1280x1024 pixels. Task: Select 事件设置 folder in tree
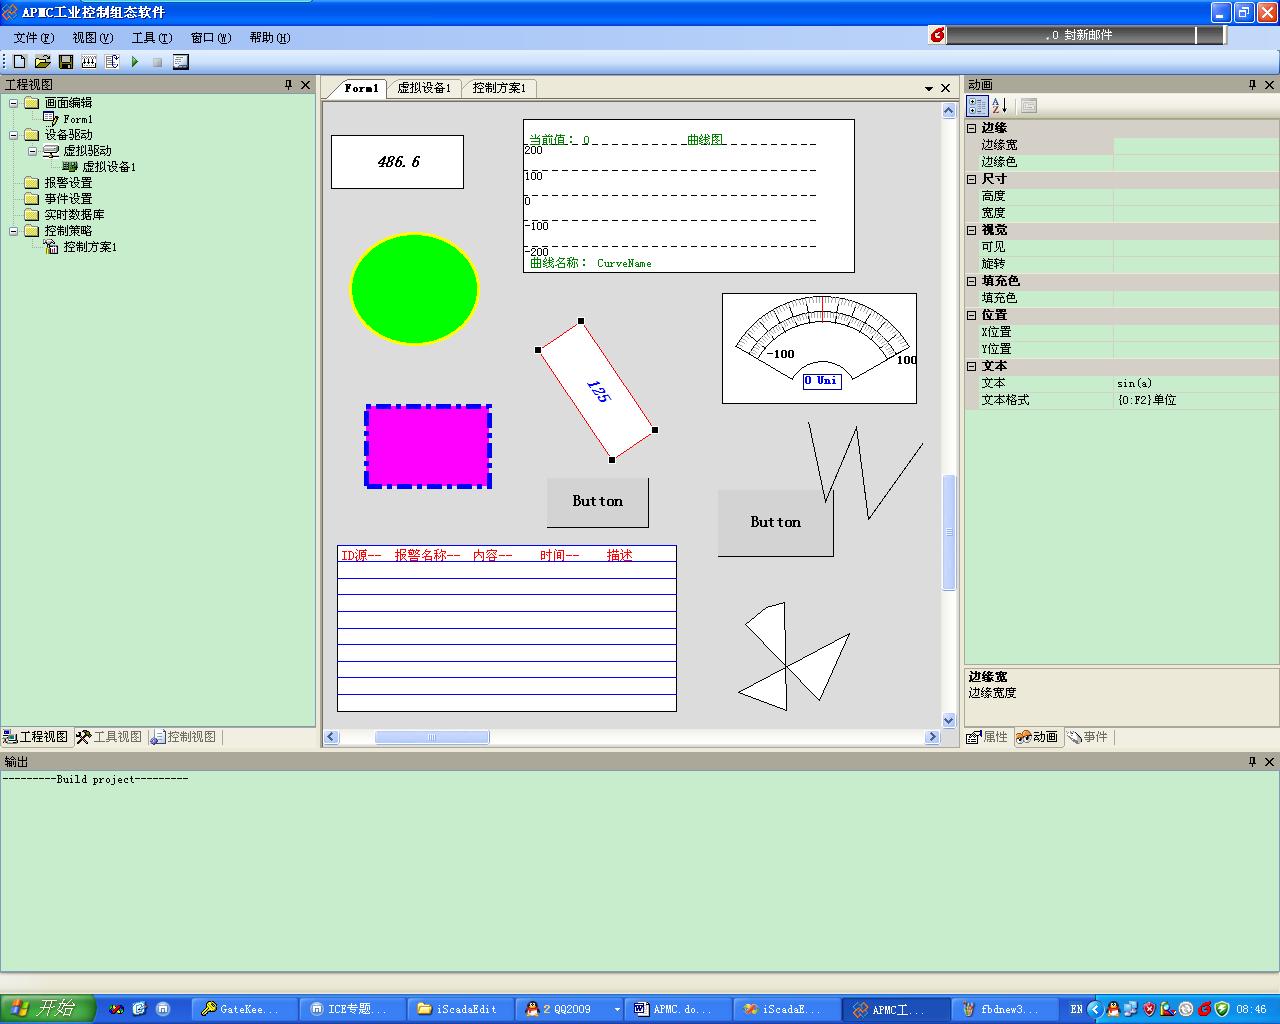click(x=68, y=199)
